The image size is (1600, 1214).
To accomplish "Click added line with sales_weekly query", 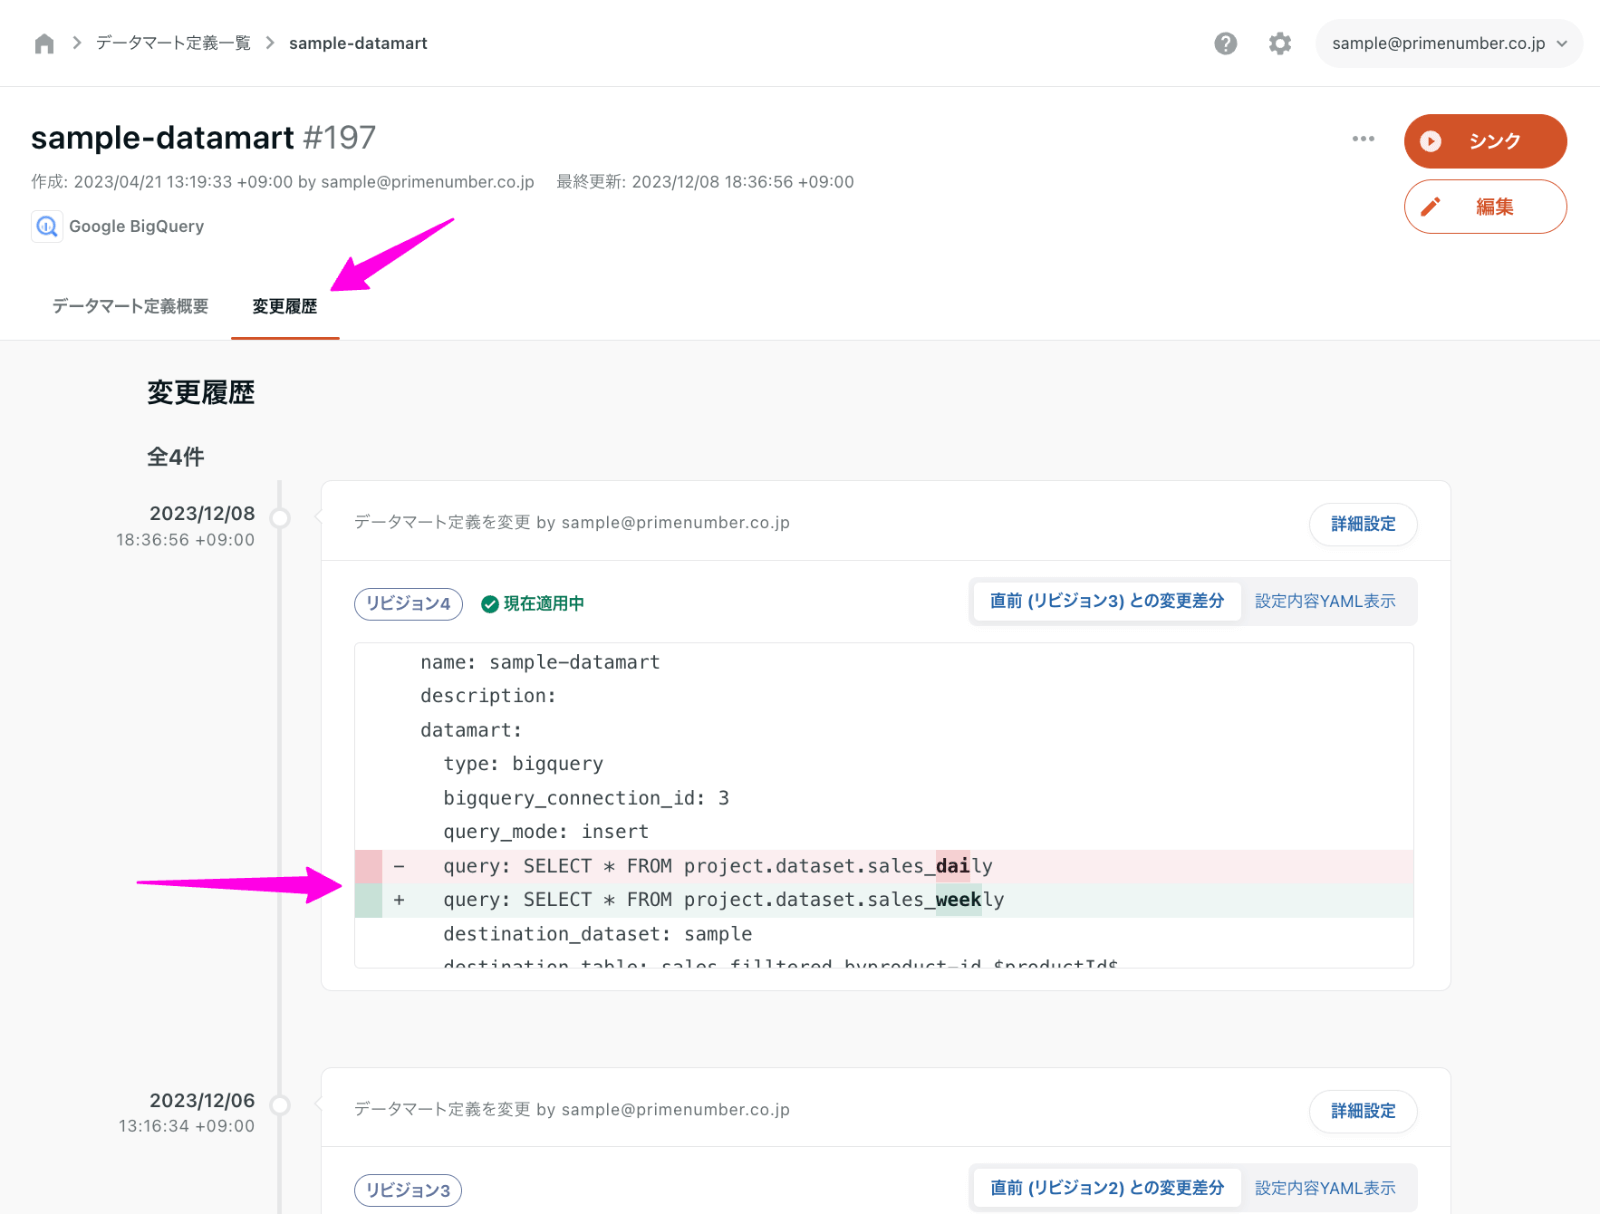I will 884,900.
